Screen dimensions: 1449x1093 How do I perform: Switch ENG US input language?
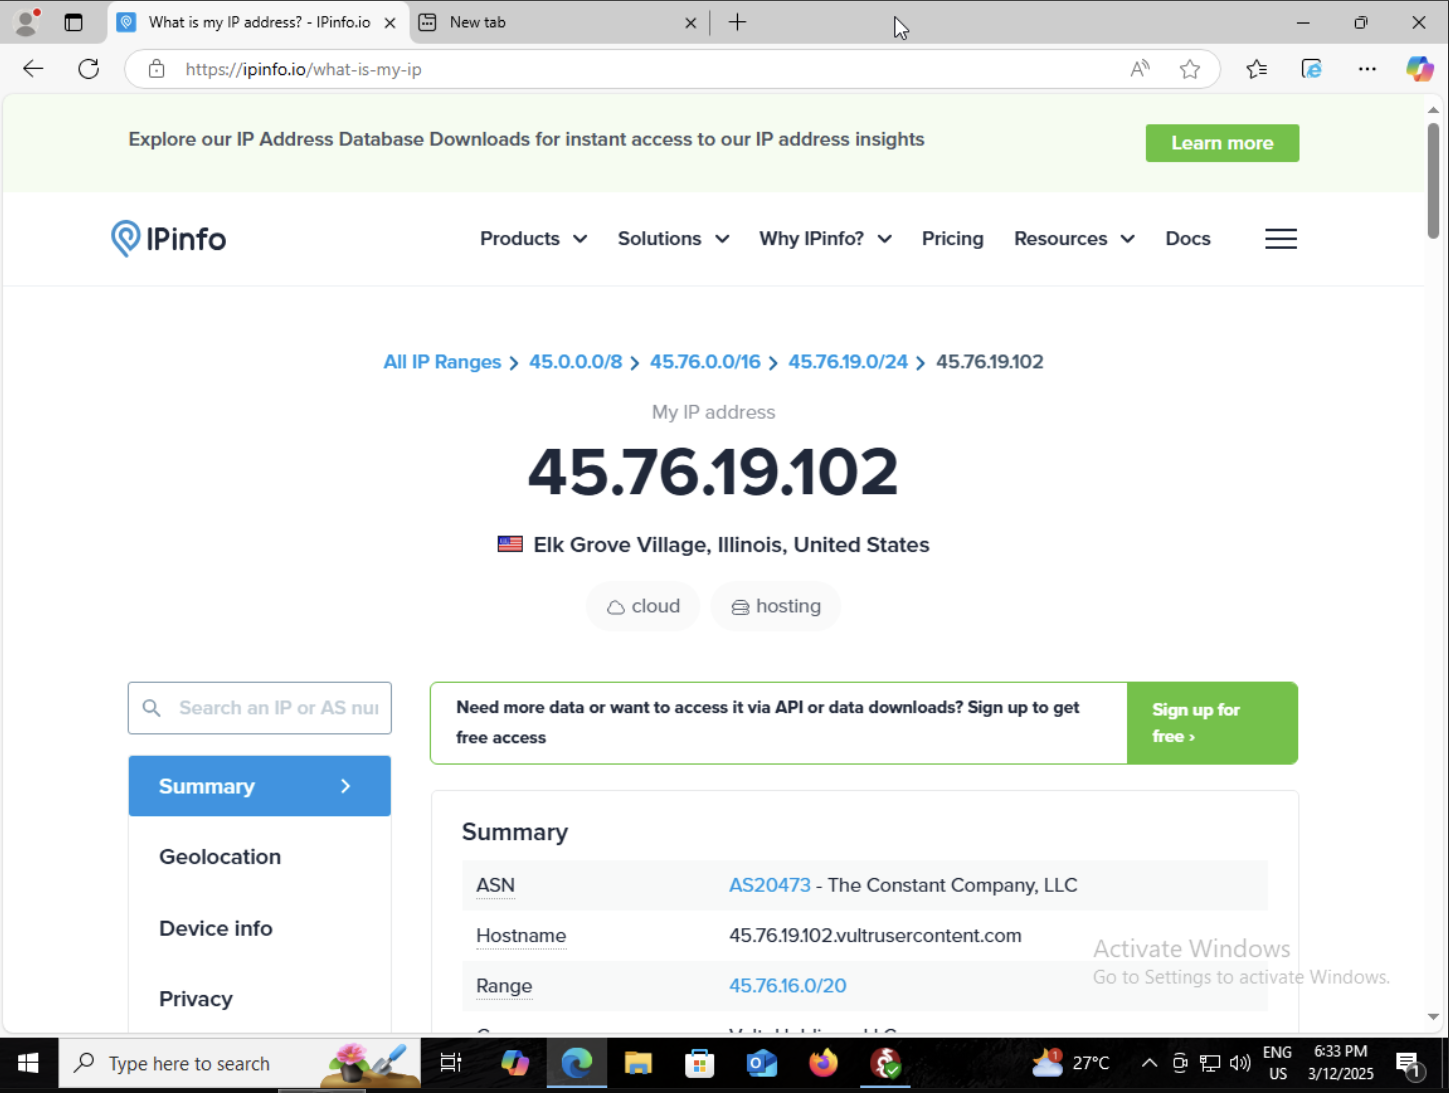1277,1063
